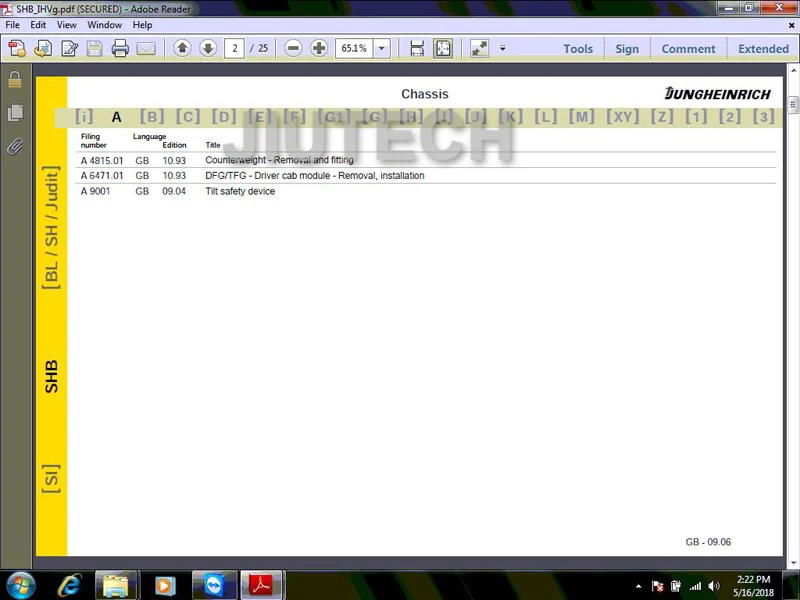Open the File menu
The height and width of the screenshot is (600, 800).
click(12, 24)
